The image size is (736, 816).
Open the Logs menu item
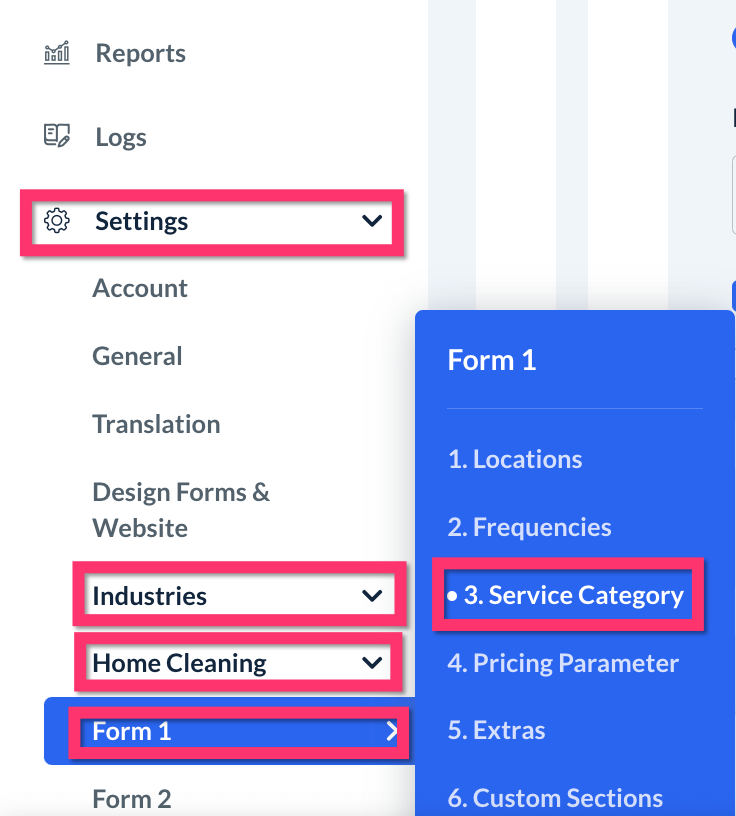(121, 137)
